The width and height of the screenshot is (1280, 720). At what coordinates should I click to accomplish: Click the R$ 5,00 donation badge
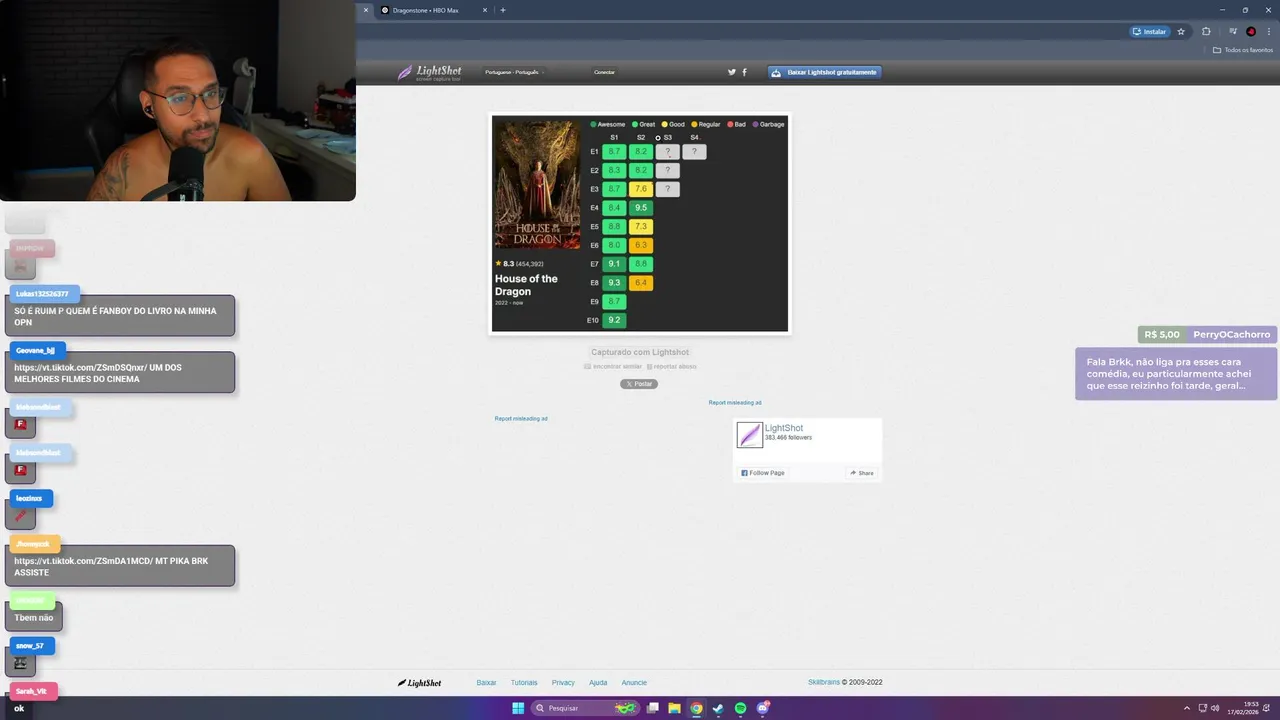pos(1162,335)
